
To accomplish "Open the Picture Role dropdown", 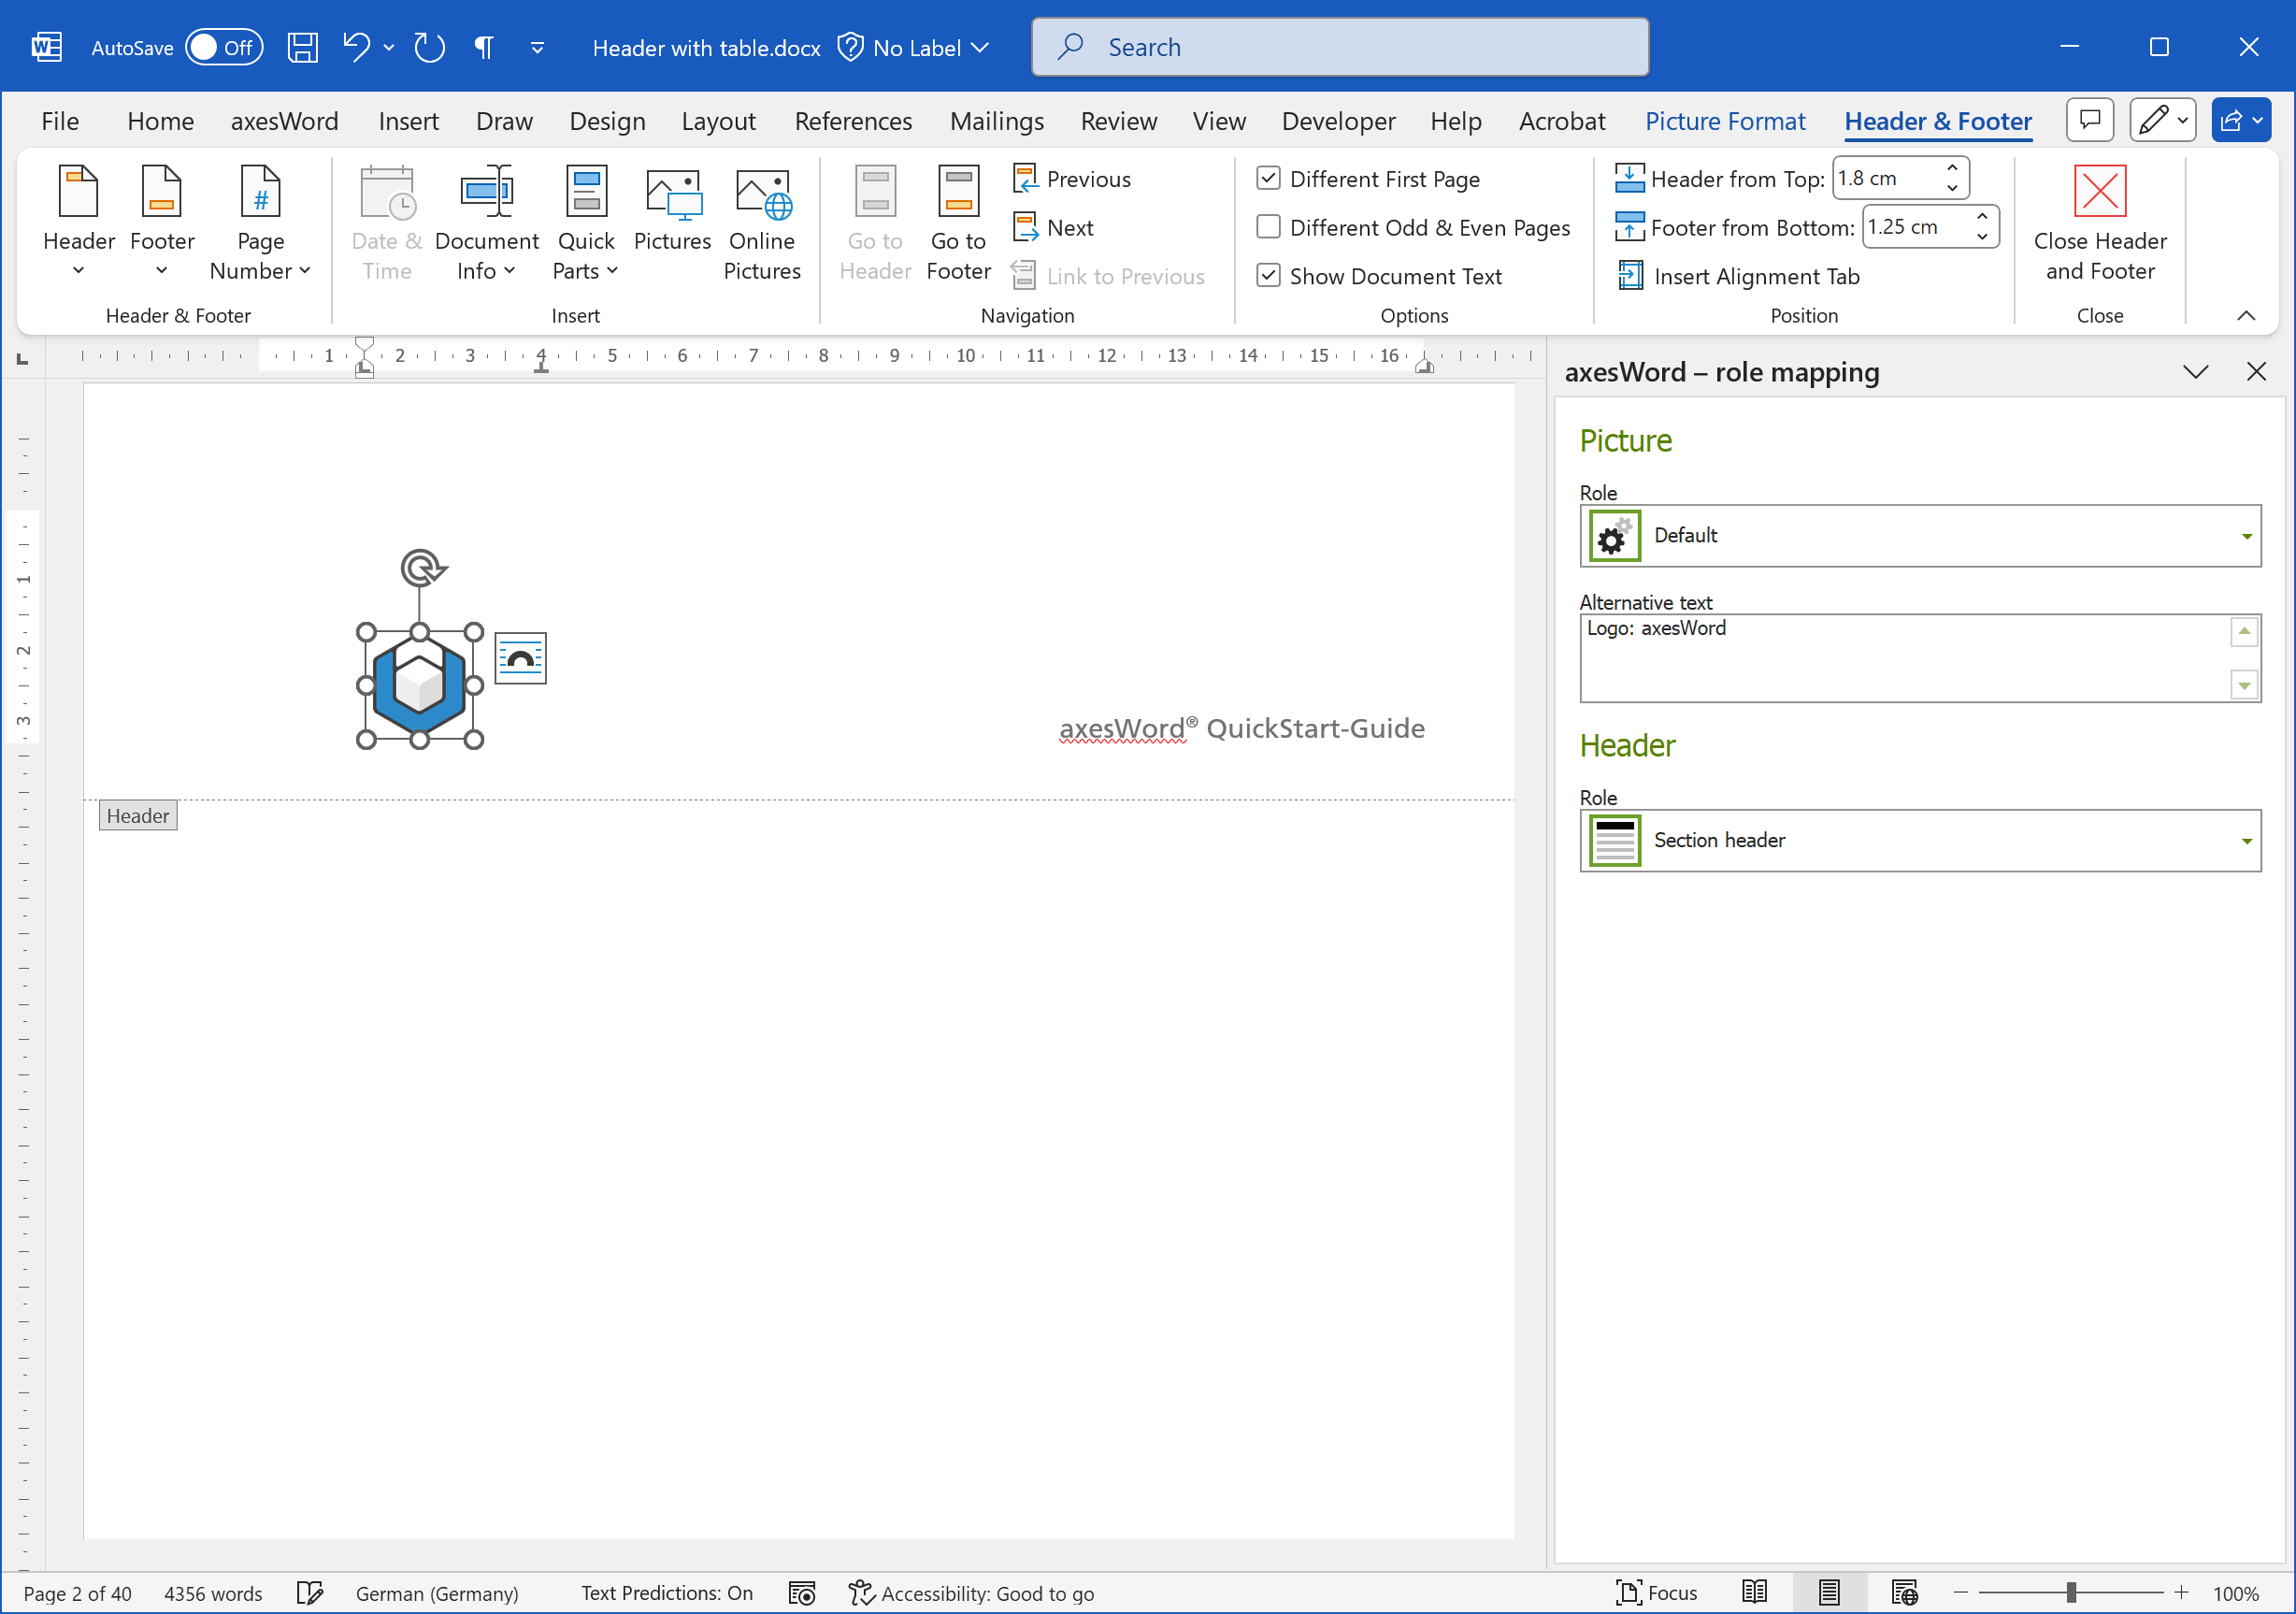I will click(1920, 536).
